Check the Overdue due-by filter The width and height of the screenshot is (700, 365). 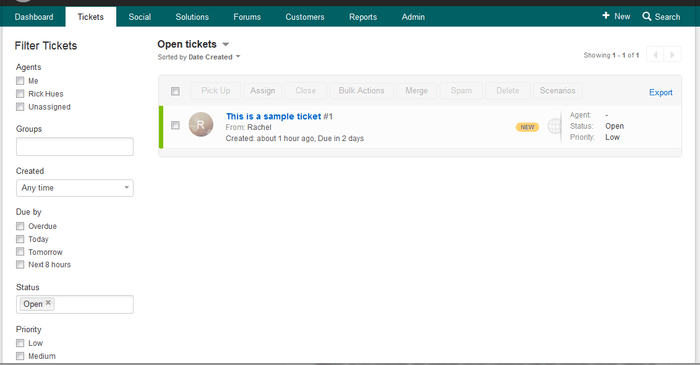tap(20, 226)
